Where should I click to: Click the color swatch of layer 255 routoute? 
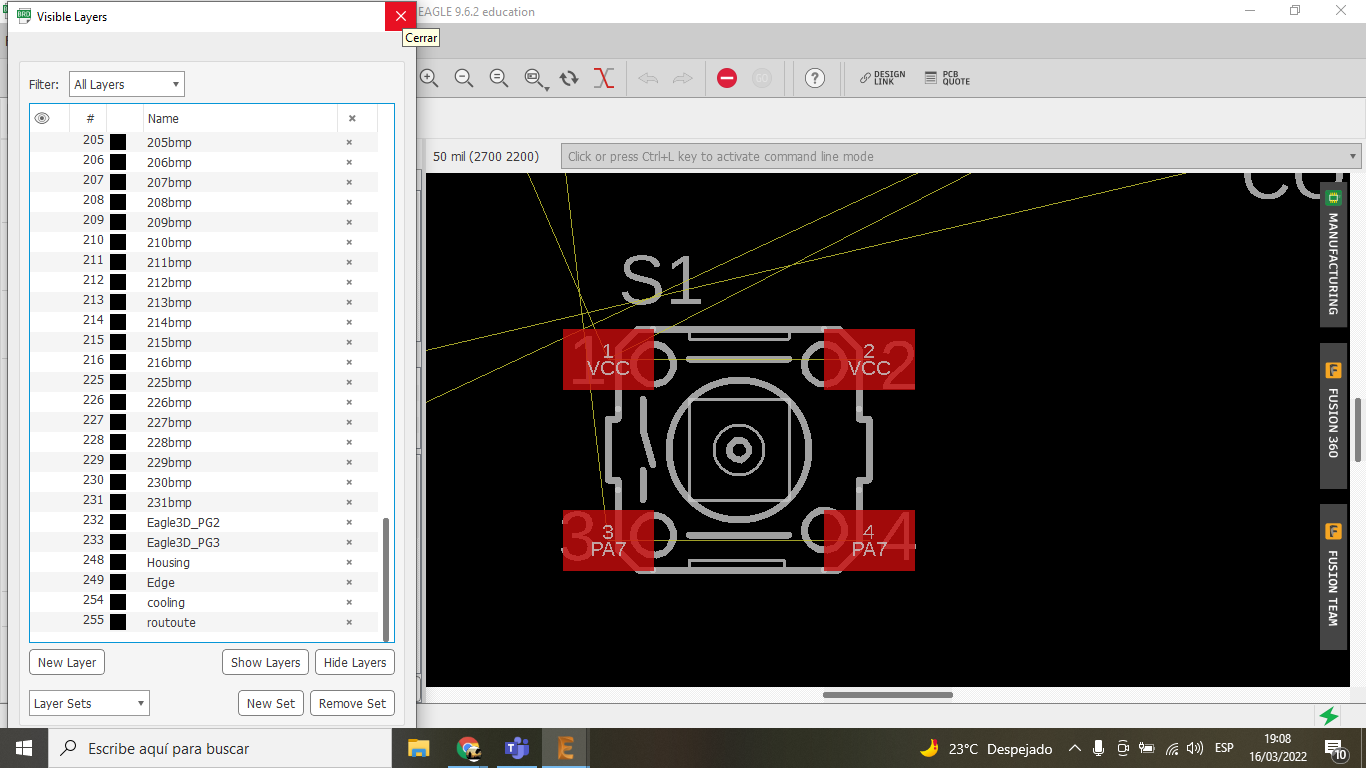(x=118, y=622)
